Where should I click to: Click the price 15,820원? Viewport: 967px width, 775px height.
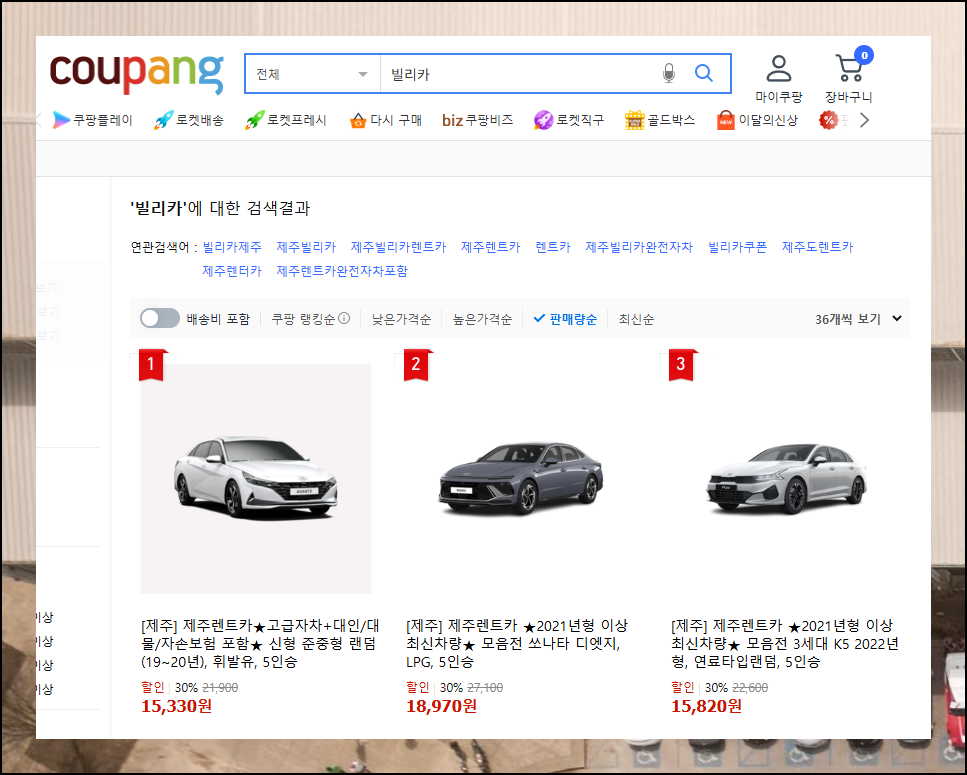706,706
